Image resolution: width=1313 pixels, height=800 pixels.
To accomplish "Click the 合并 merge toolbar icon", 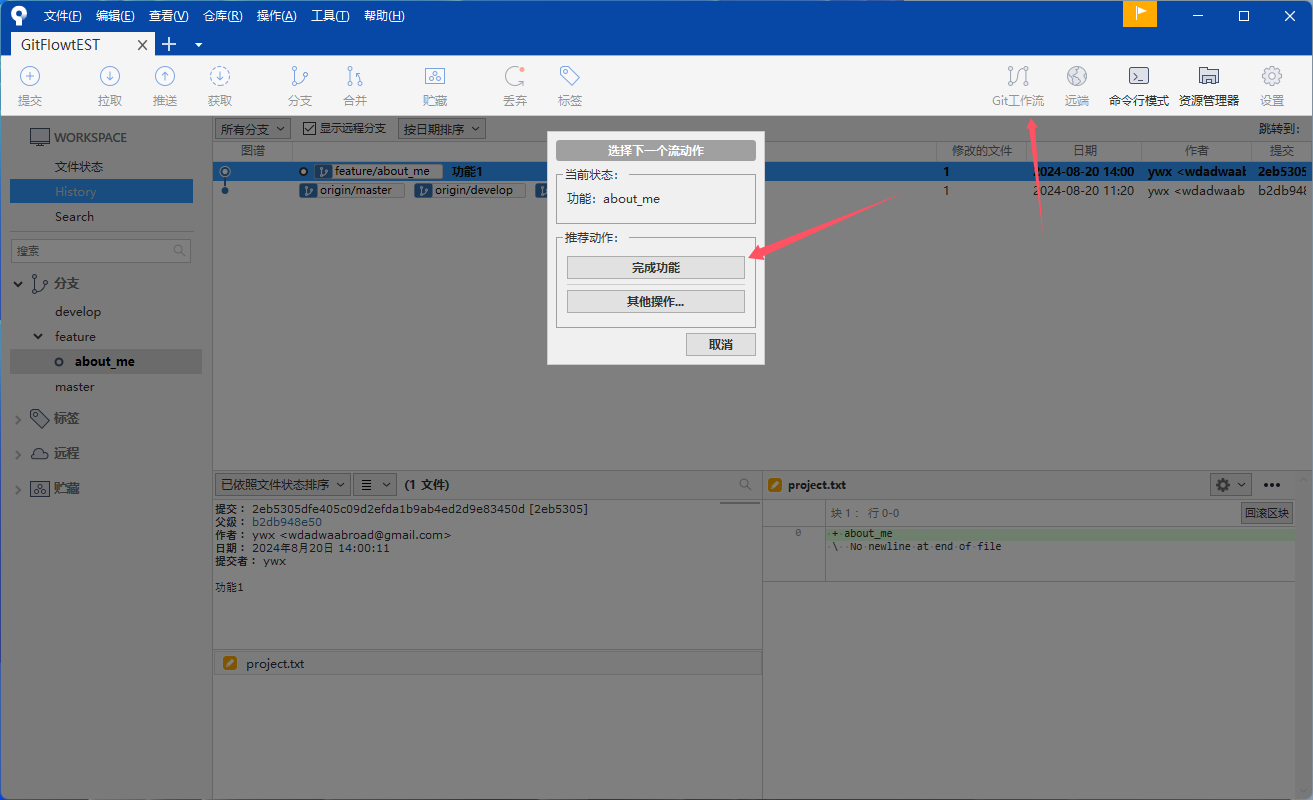I will coord(355,77).
